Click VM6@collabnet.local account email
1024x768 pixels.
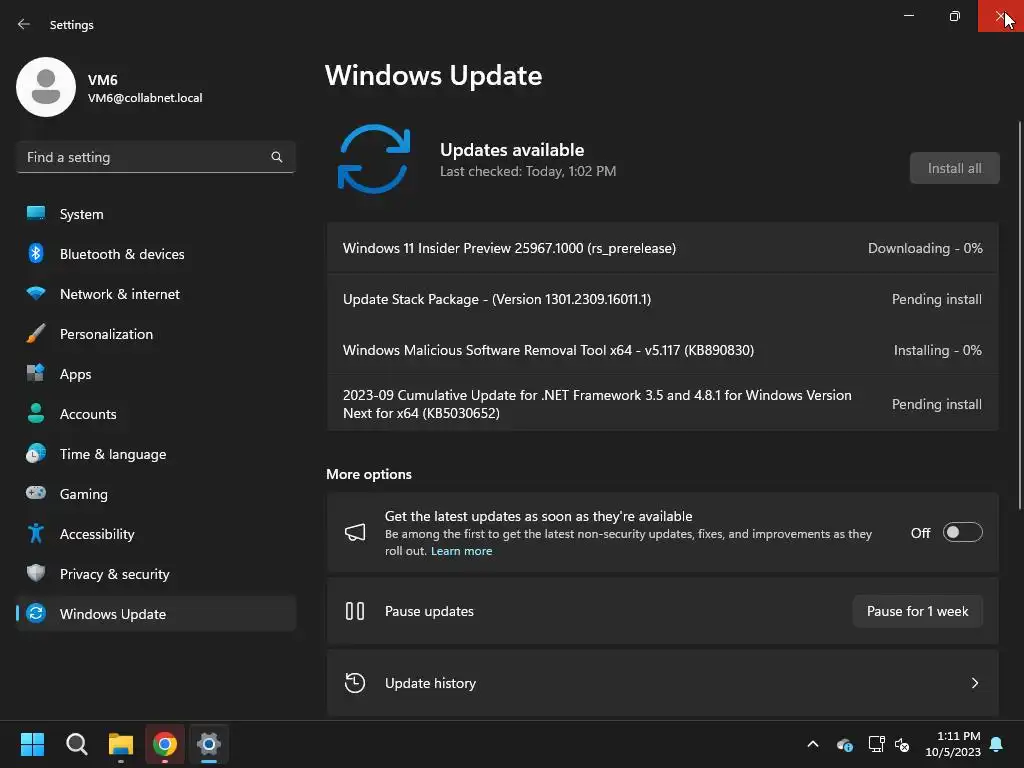click(145, 98)
